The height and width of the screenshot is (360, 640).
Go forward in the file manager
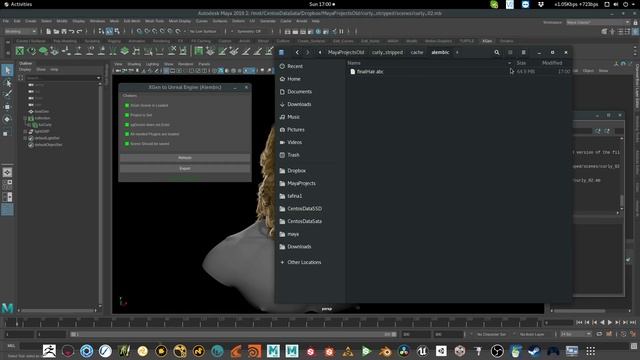(308, 52)
